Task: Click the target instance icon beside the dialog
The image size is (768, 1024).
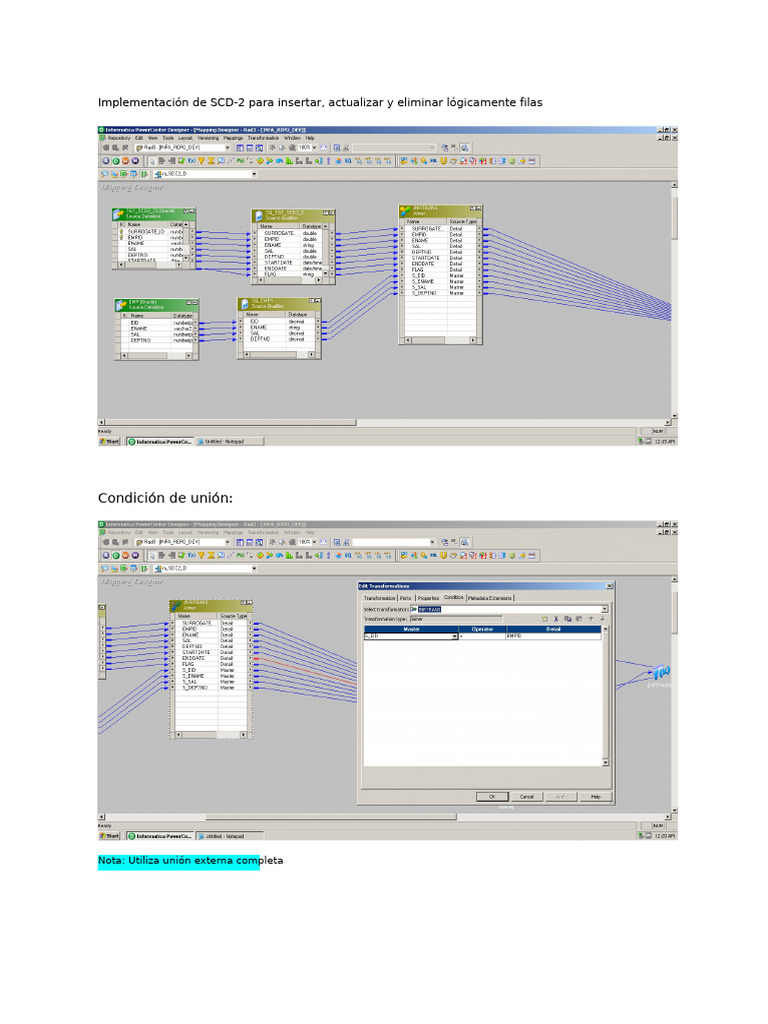Action: pyautogui.click(x=662, y=671)
